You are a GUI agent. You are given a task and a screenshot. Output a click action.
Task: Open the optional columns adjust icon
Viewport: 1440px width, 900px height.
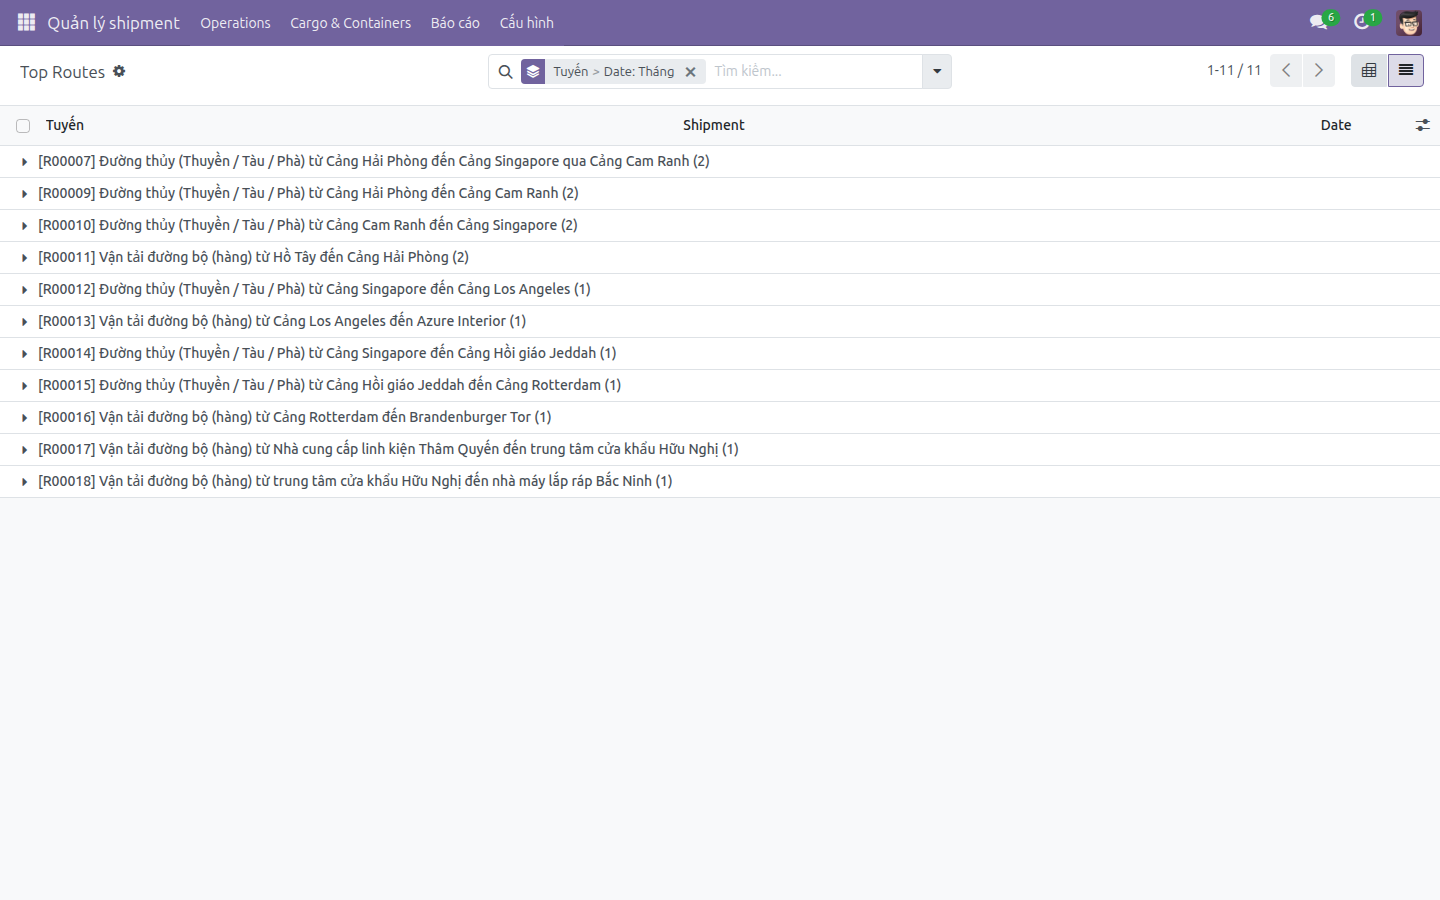1422,125
